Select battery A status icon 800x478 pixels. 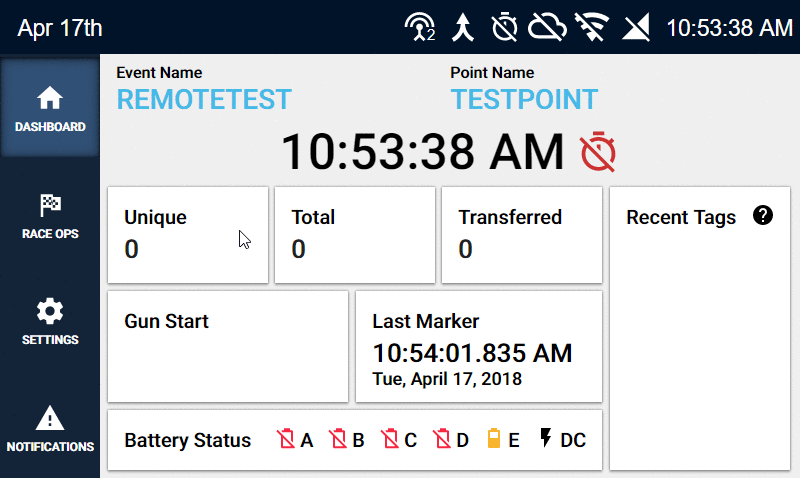point(286,439)
